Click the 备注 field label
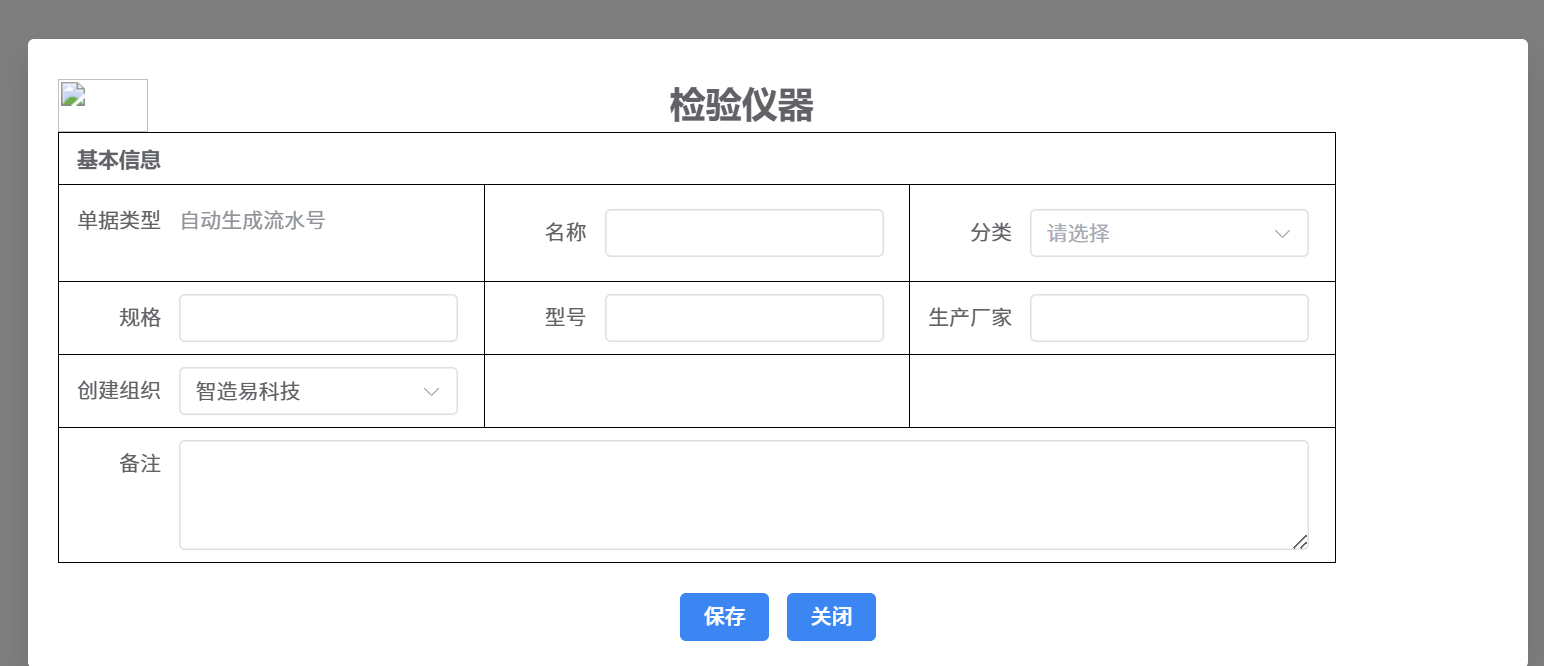Screen dimensions: 1544x666 coord(140,464)
